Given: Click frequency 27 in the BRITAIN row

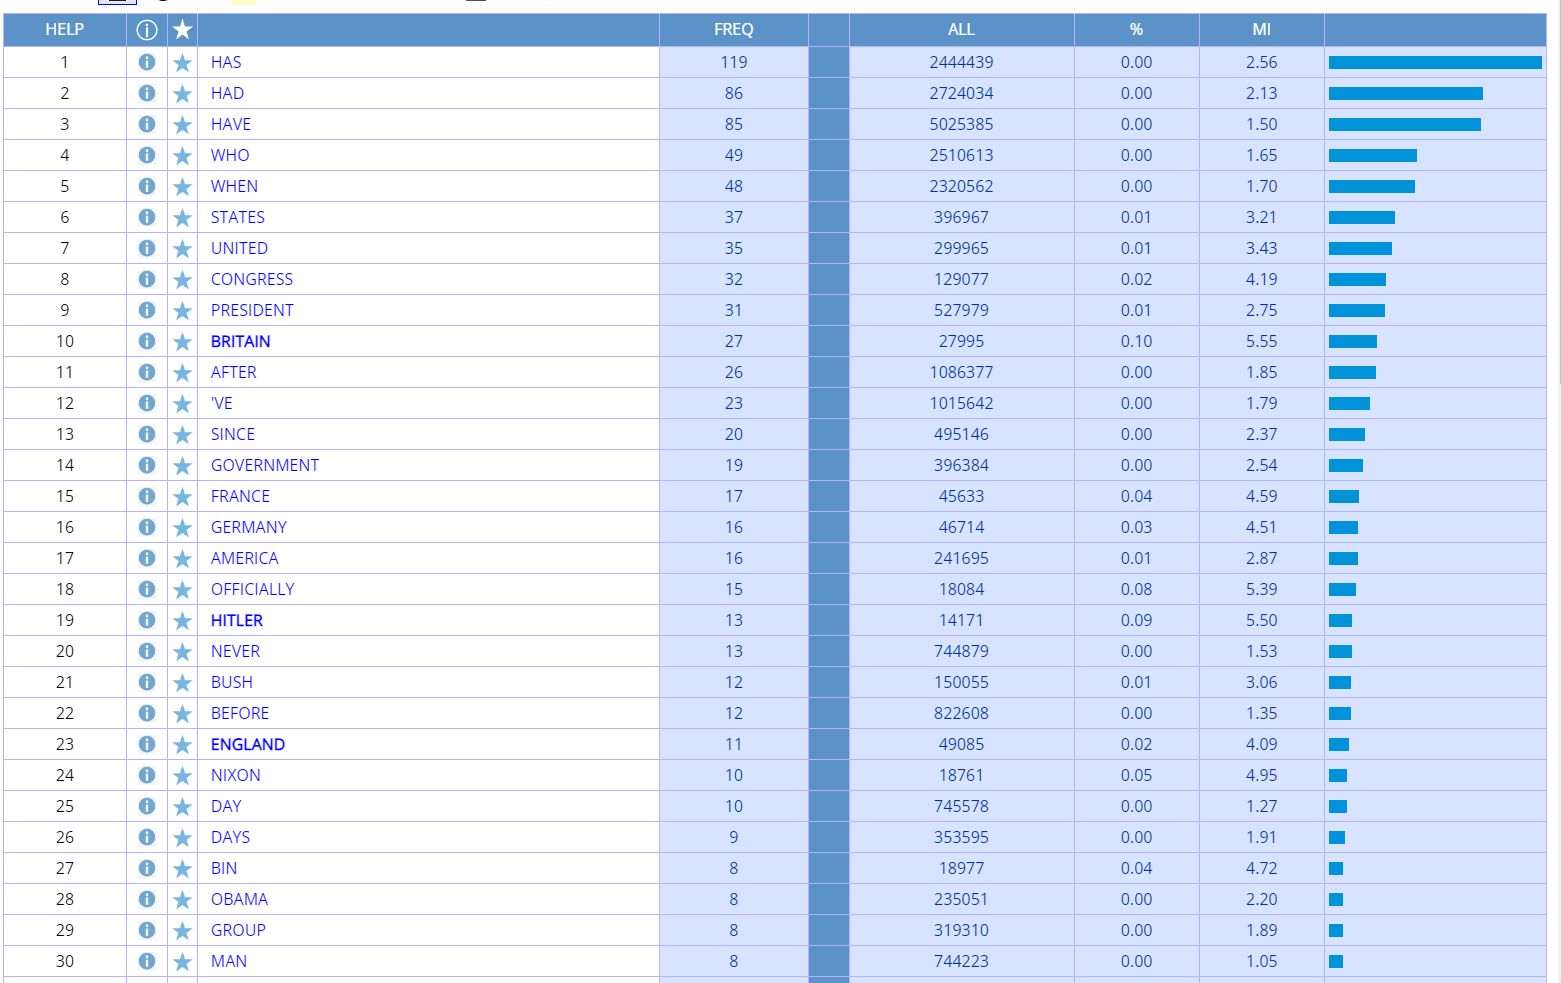Looking at the screenshot, I should pos(734,341).
